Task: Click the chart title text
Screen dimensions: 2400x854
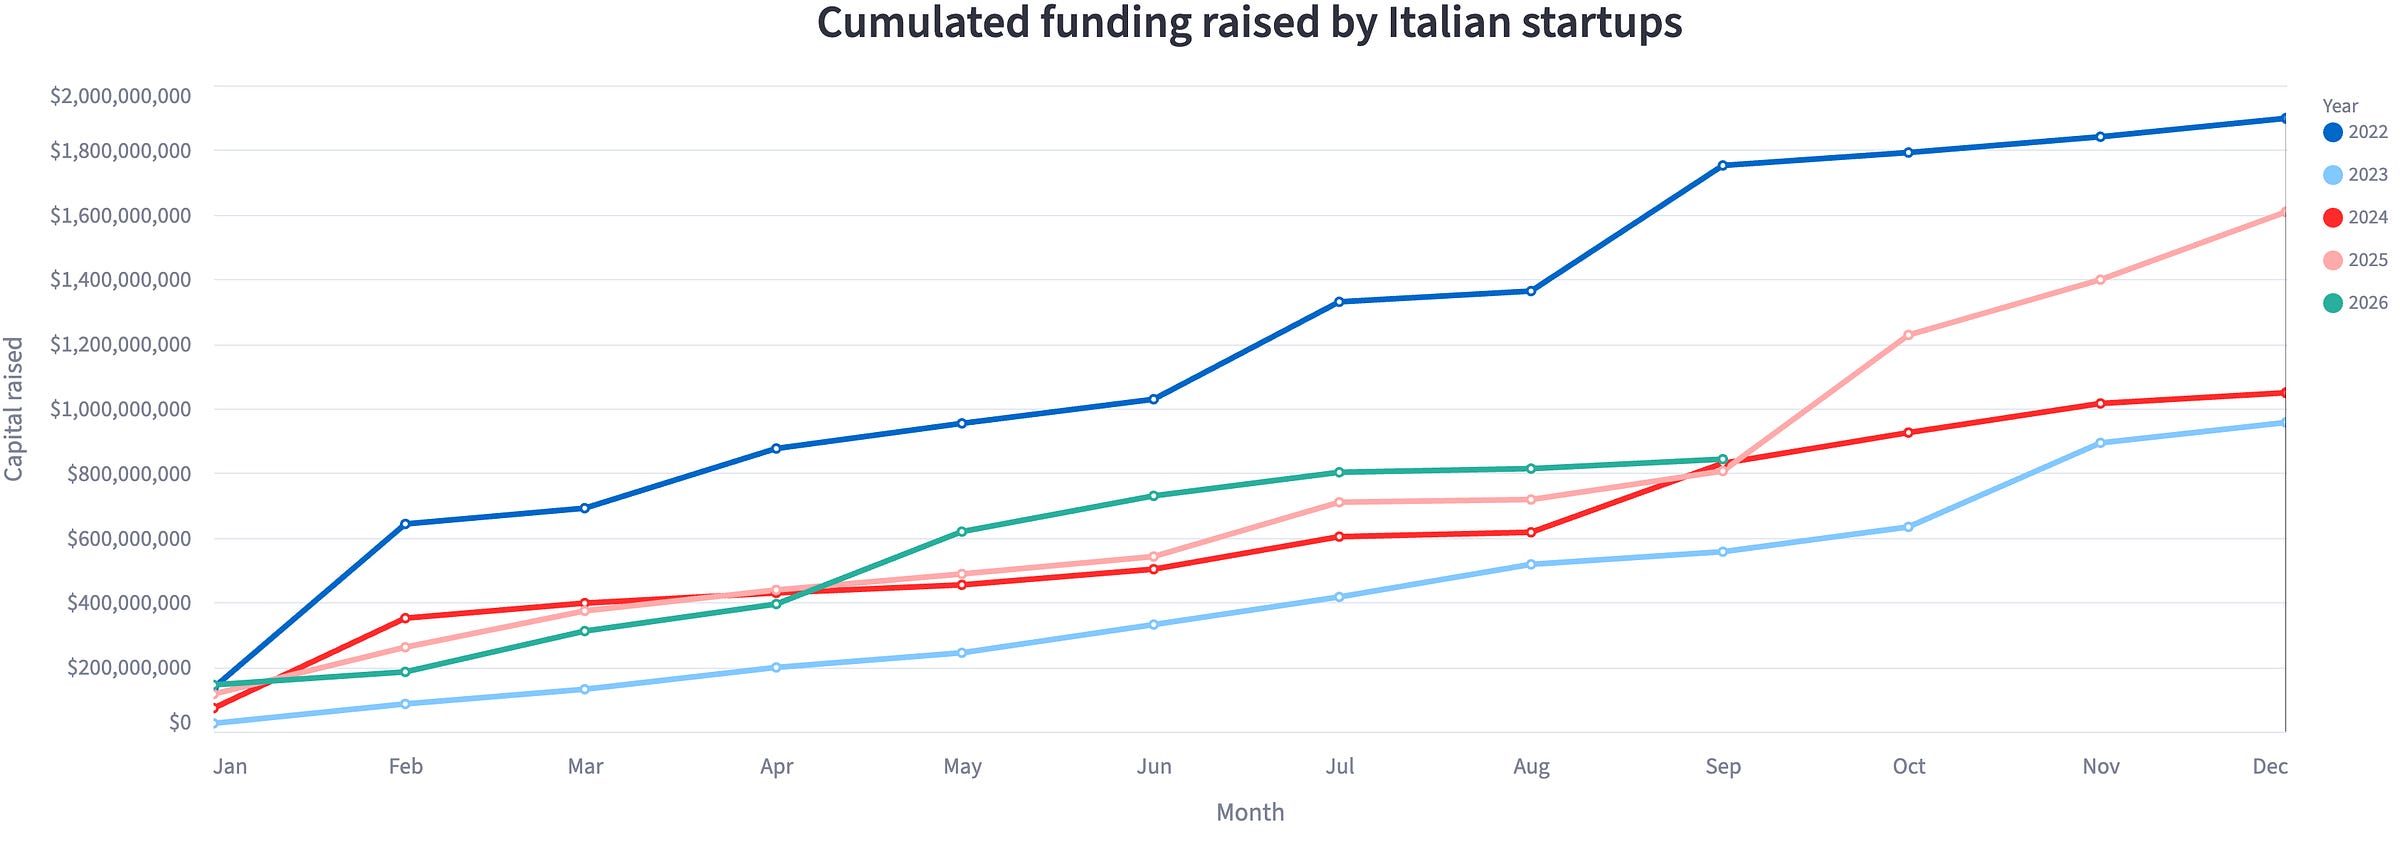Action: point(1249,22)
